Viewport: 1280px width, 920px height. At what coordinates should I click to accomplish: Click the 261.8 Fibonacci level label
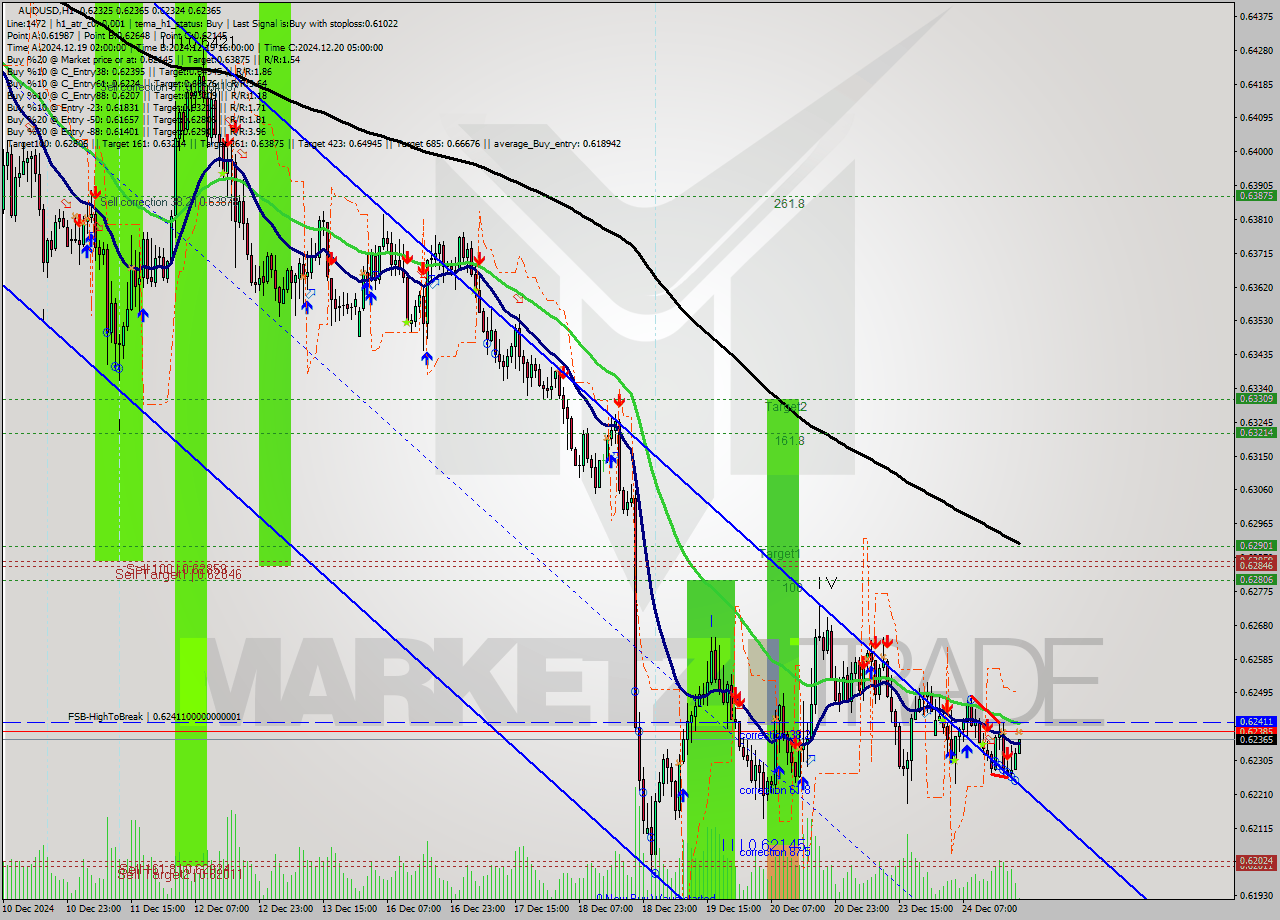[789, 203]
